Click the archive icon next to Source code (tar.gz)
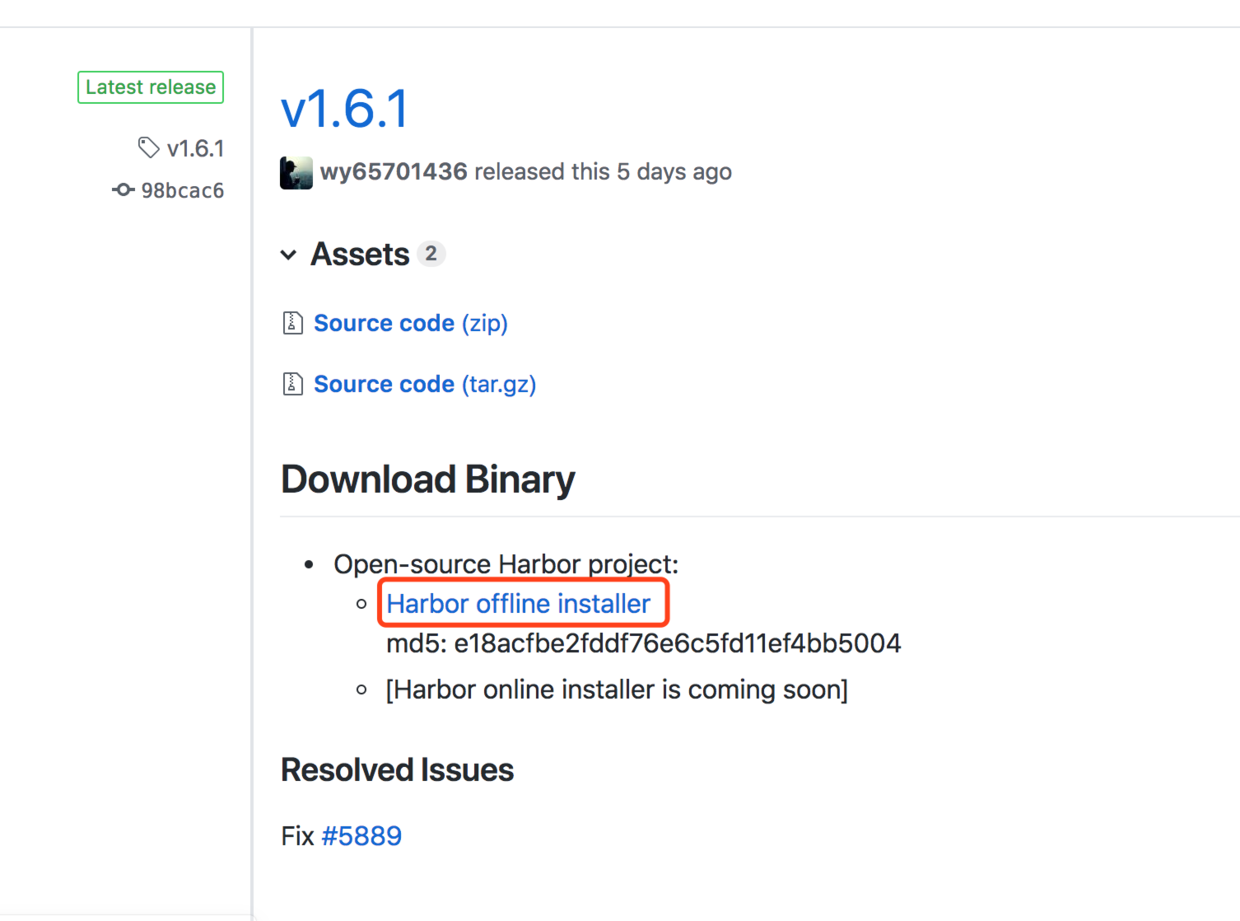 coord(293,384)
